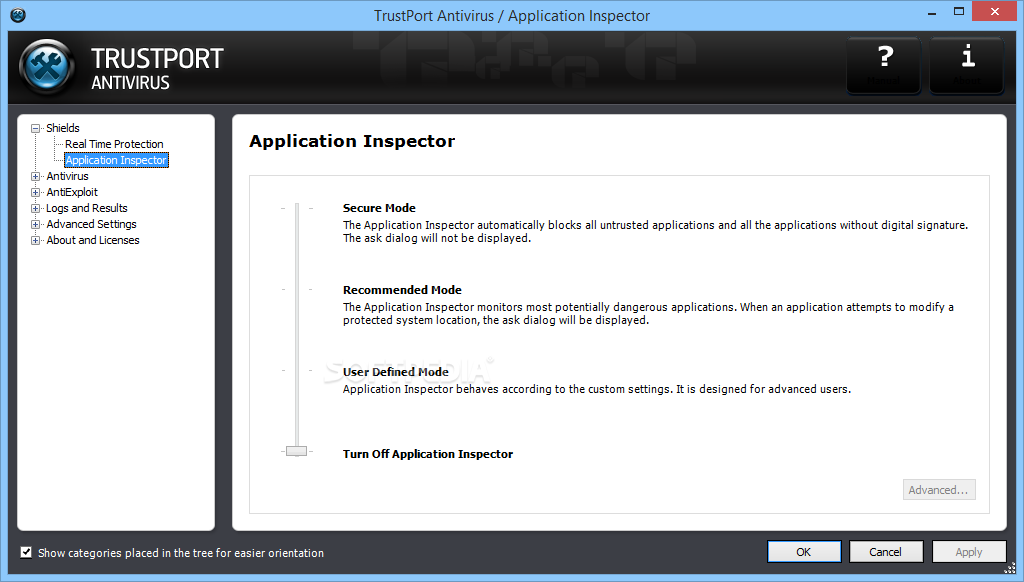Minimize the TrustPort Antivirus window

[x=932, y=12]
